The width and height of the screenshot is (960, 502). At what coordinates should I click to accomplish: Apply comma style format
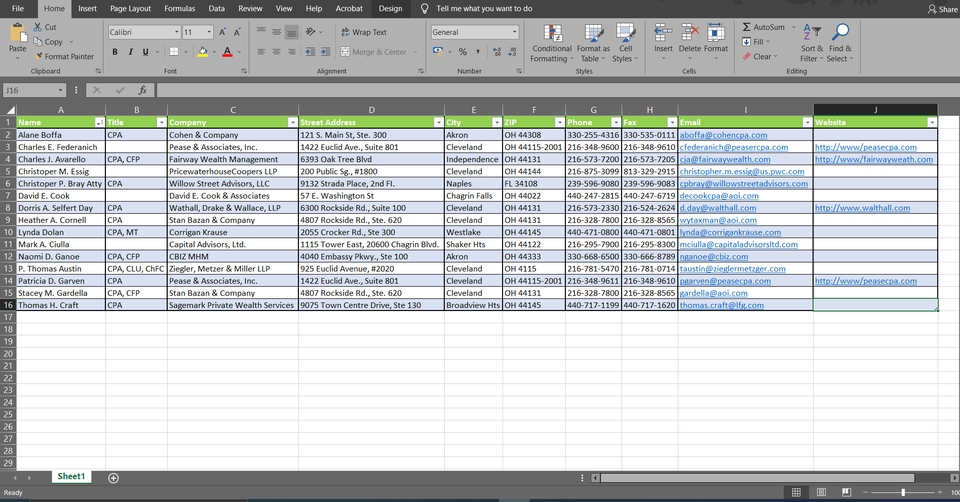[x=478, y=52]
